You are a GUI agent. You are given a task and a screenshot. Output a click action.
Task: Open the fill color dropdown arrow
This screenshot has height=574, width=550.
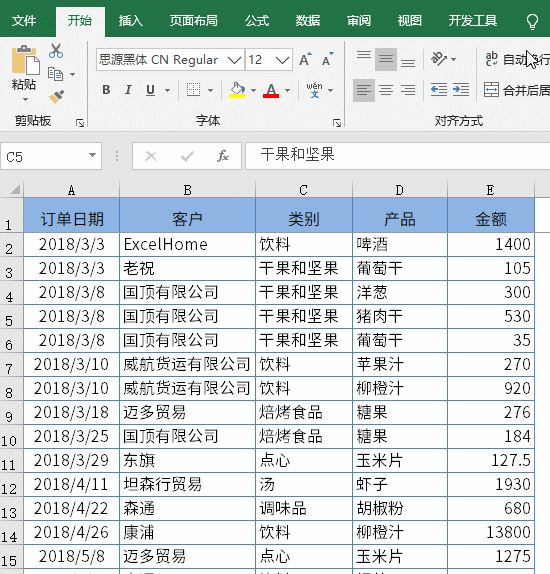tap(253, 90)
